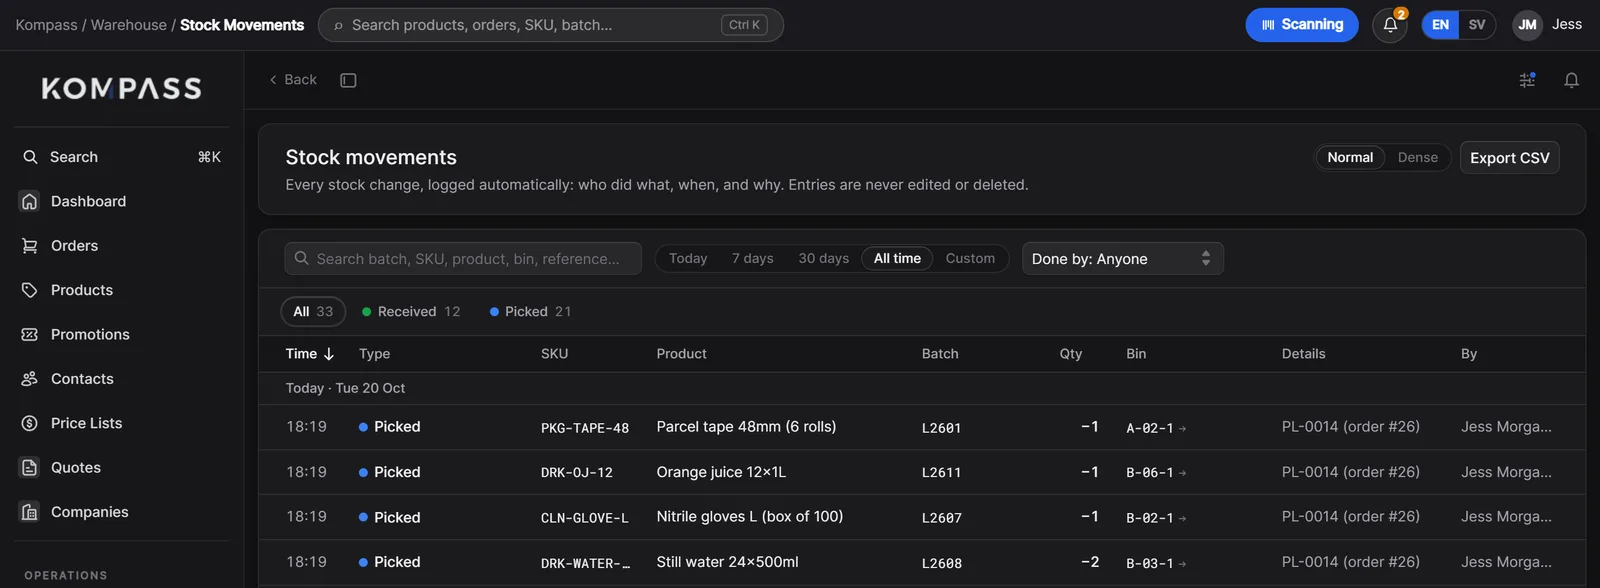Click the Scanning button
The height and width of the screenshot is (588, 1600).
(x=1301, y=25)
